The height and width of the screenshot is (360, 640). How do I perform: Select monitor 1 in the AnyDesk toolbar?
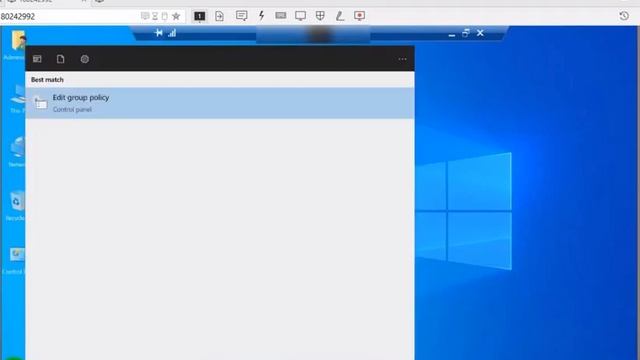click(200, 16)
